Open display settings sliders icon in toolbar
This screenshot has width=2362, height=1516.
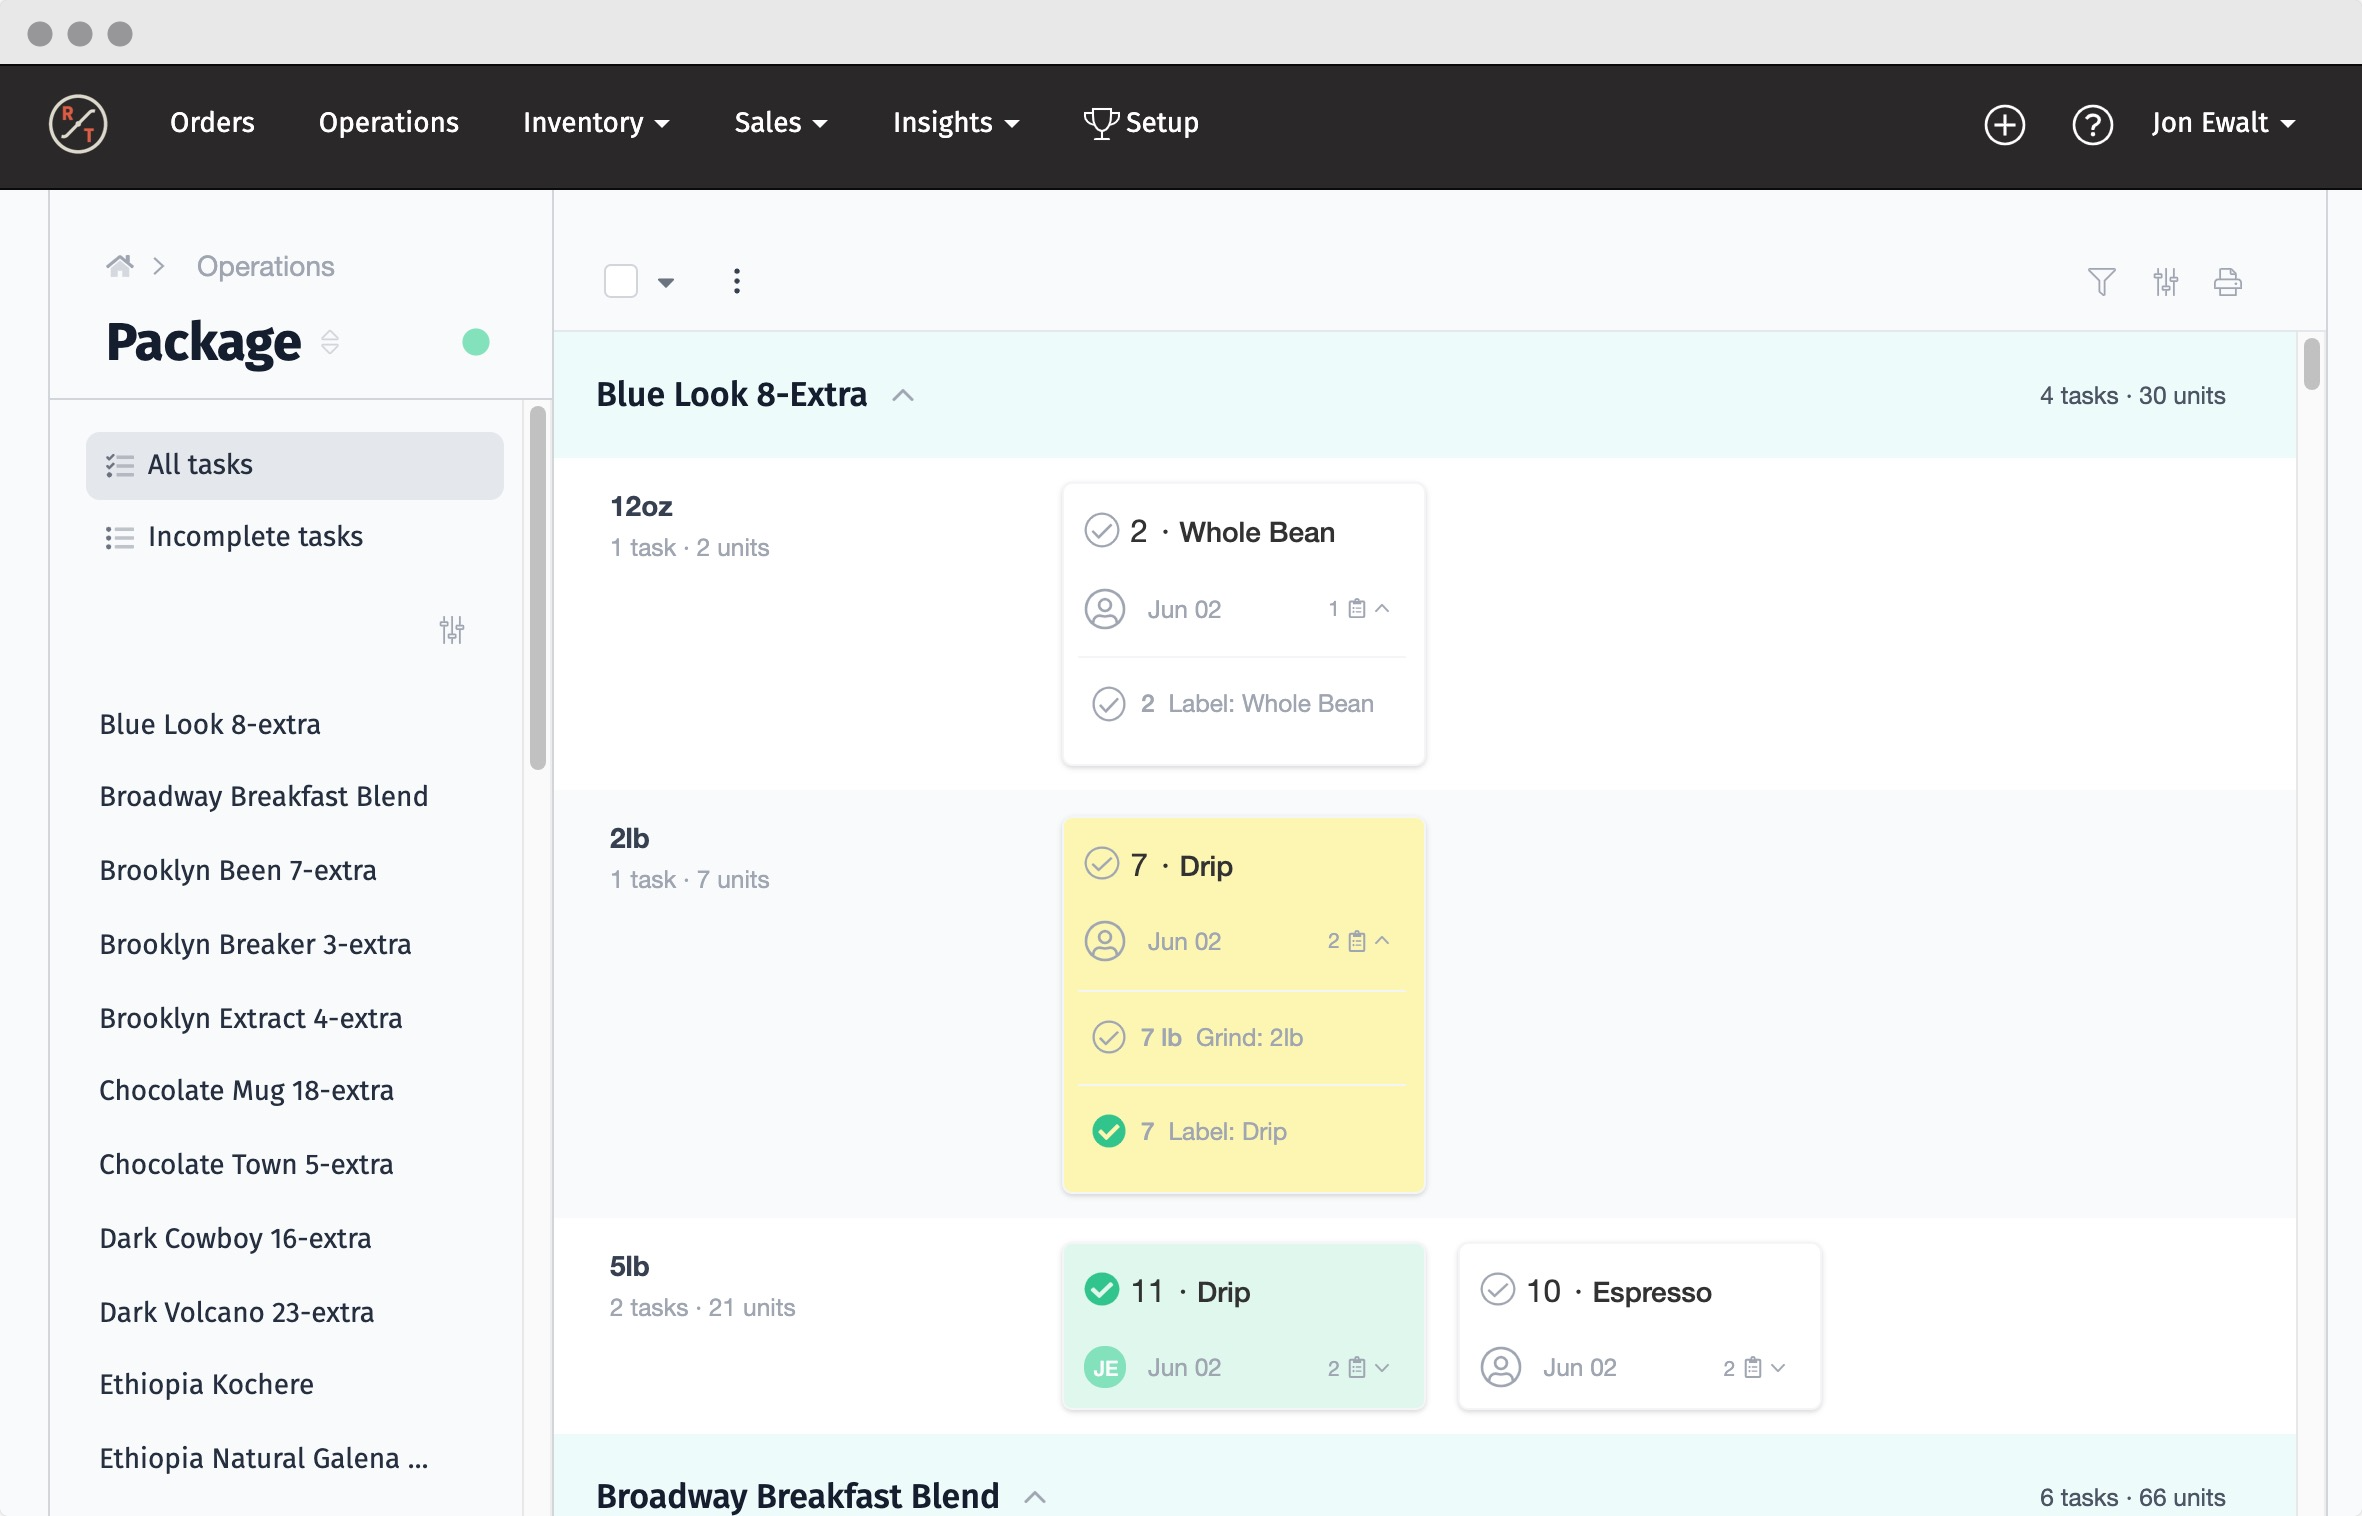2165,282
